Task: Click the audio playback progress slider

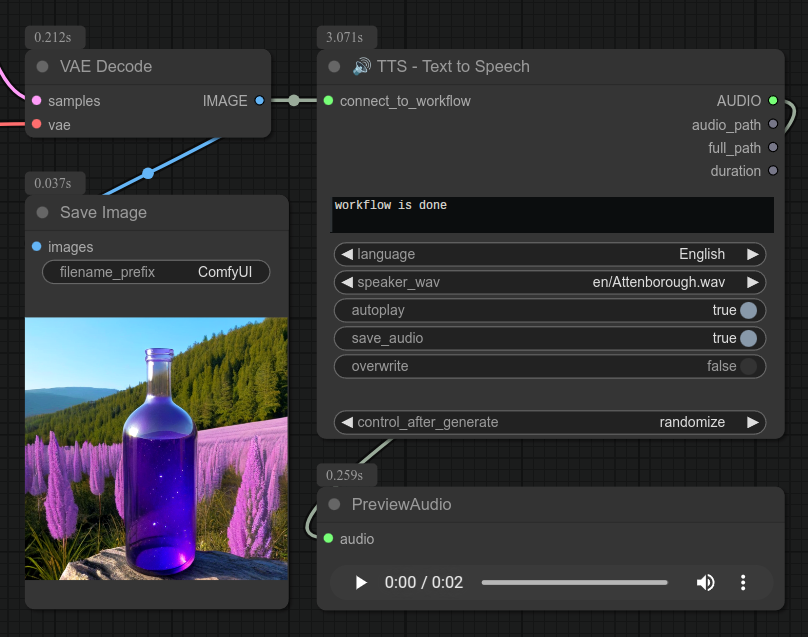Action: [x=574, y=582]
